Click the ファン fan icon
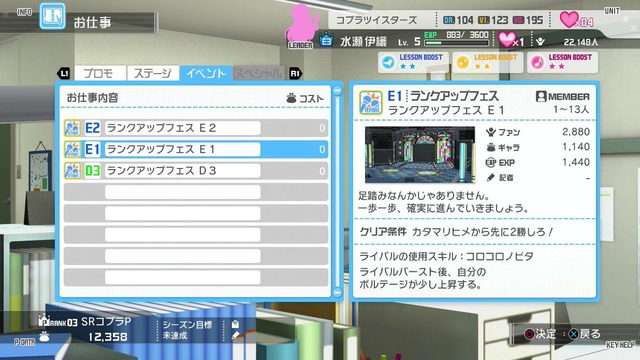Screen dimensions: 640x360 point(491,132)
